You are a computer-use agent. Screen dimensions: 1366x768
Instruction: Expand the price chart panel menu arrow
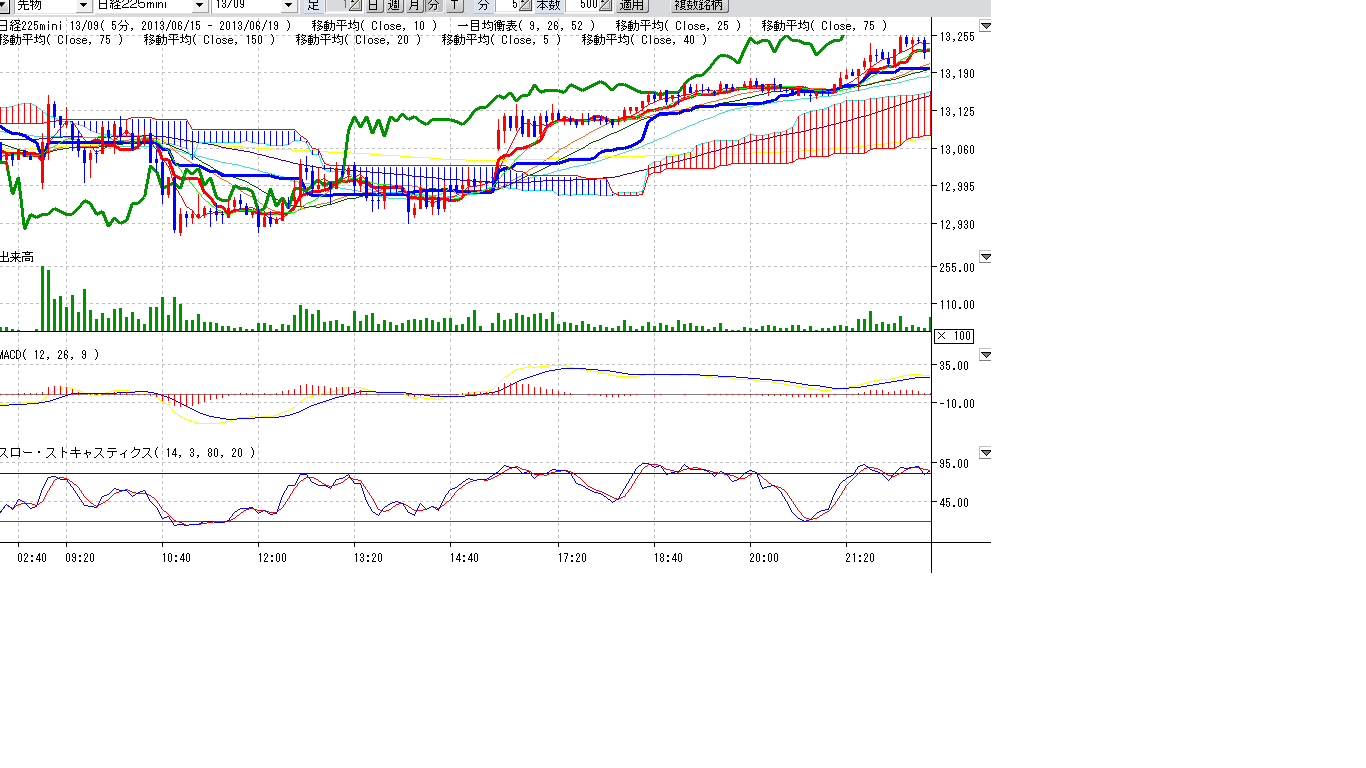click(x=985, y=25)
